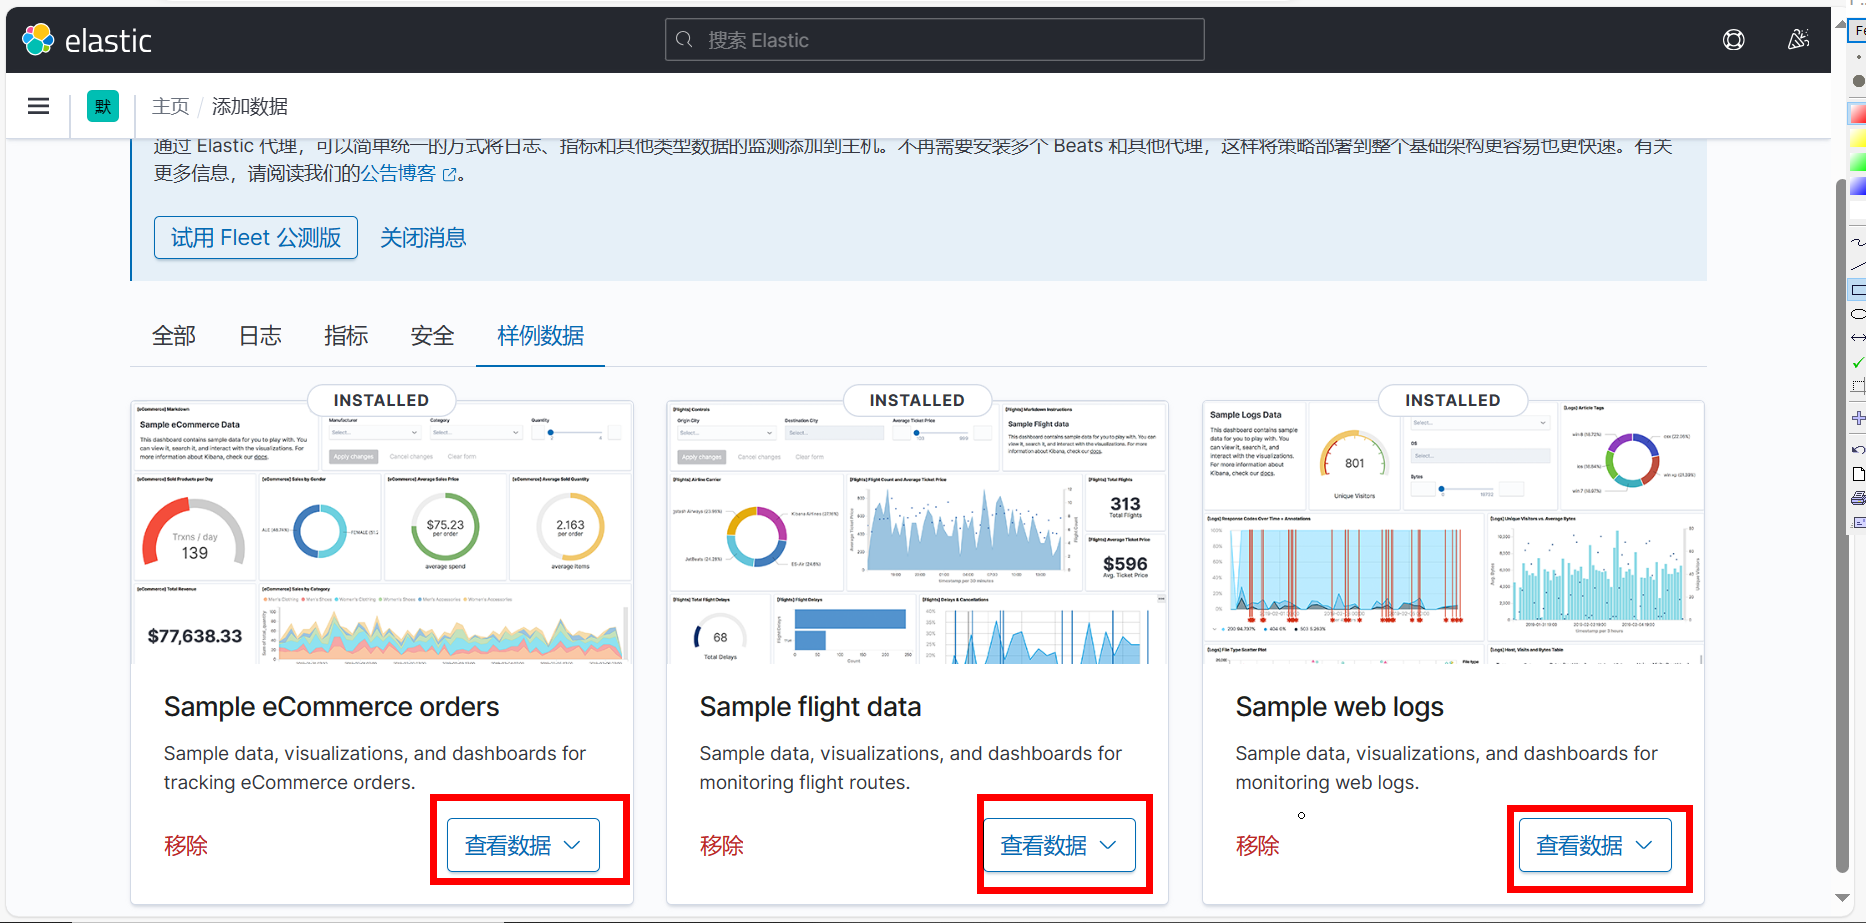Dismiss the banner with 关闭消息
The image size is (1866, 923).
tap(423, 238)
